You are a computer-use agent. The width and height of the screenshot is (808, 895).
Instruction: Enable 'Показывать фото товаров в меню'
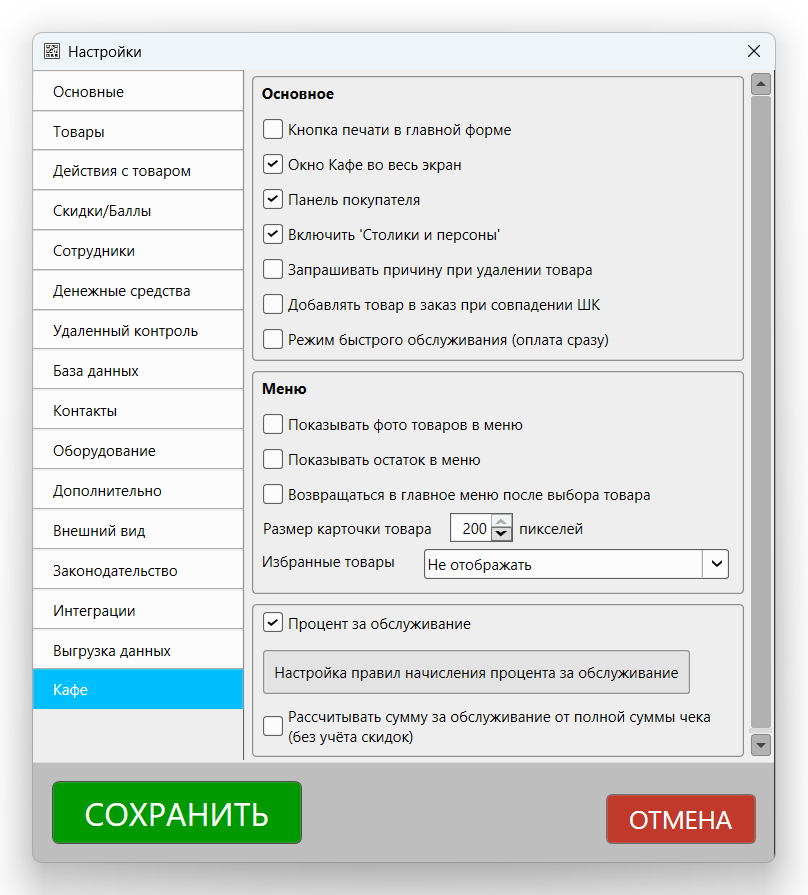(273, 424)
